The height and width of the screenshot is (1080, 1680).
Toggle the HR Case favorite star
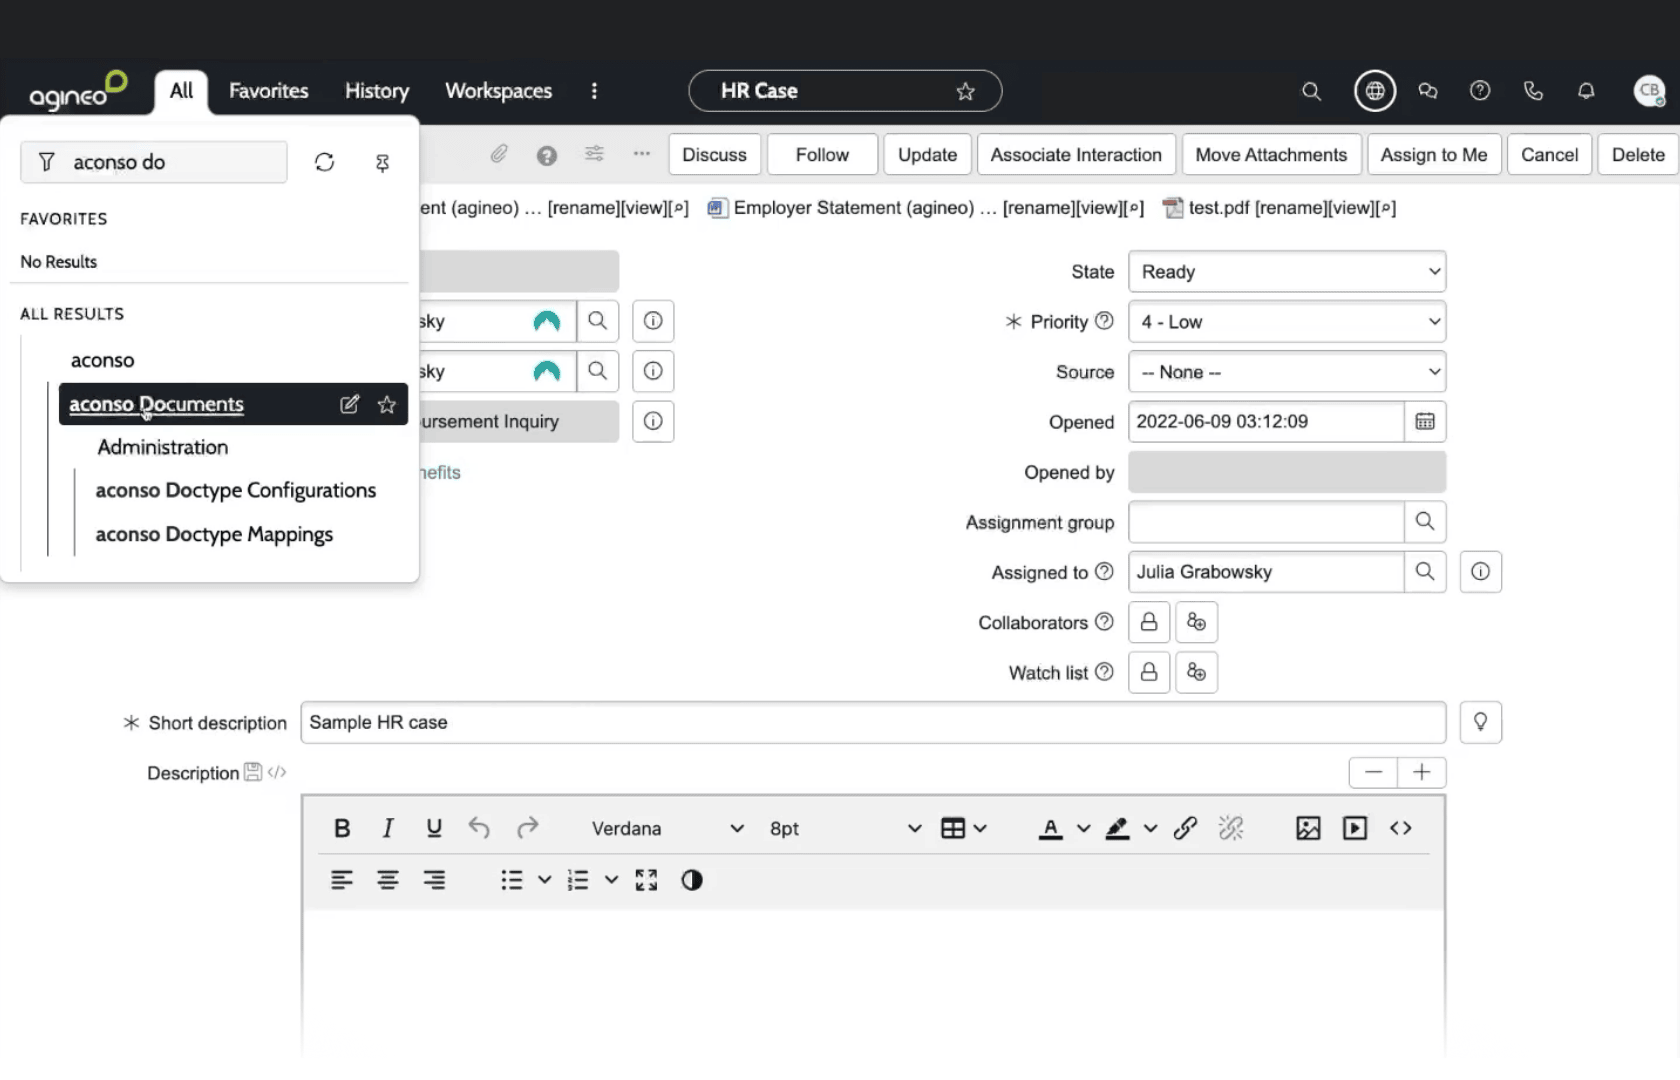965,91
